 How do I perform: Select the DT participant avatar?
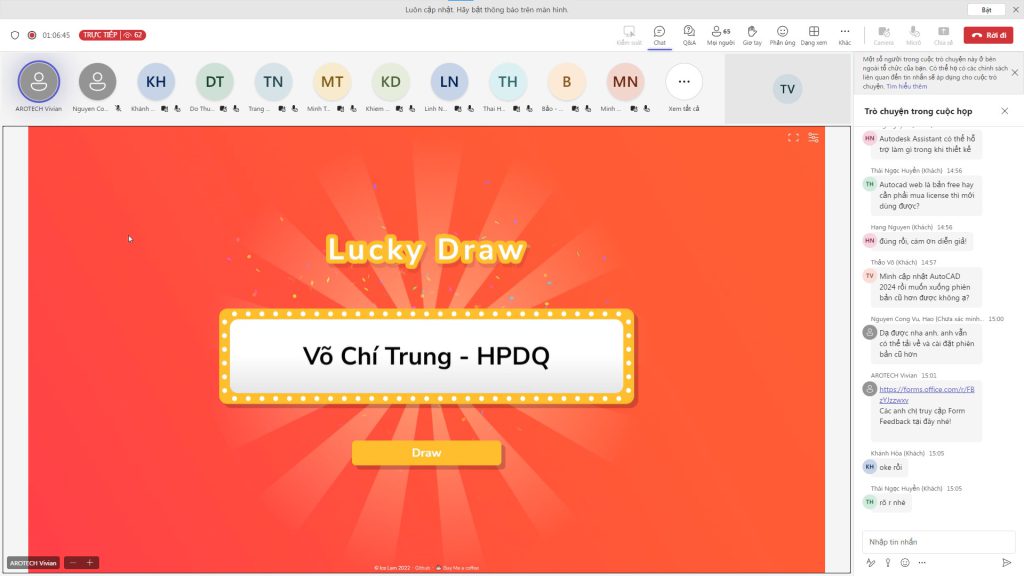[214, 82]
